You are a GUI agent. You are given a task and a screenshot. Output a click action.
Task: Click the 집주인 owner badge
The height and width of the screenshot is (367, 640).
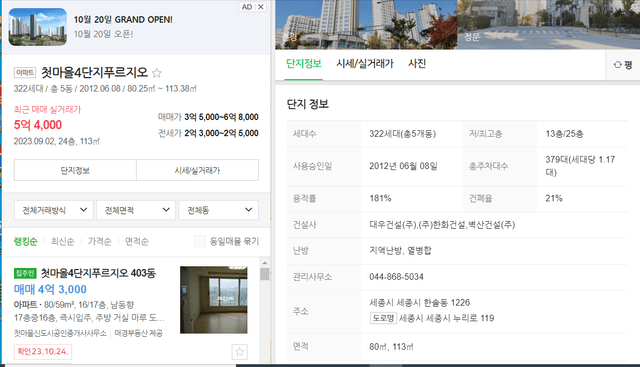click(x=25, y=273)
